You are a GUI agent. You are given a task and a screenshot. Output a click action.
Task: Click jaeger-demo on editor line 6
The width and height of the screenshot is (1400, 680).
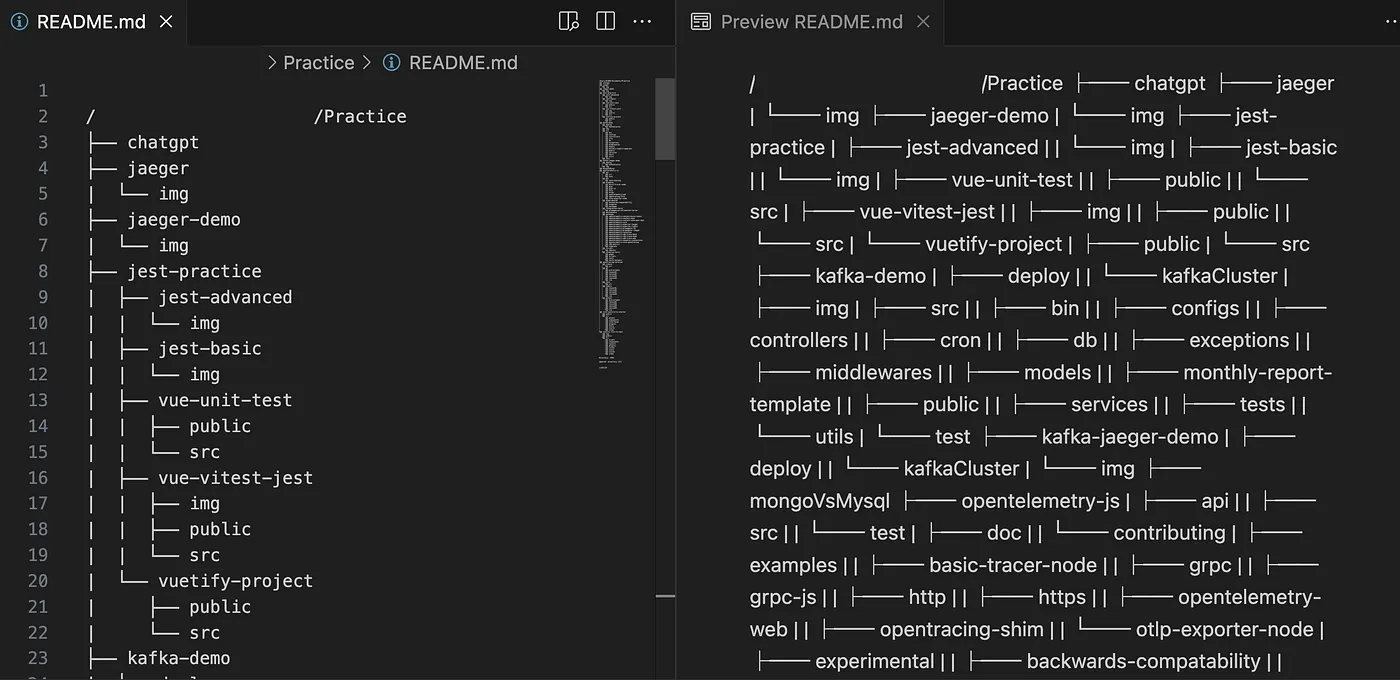pos(184,219)
